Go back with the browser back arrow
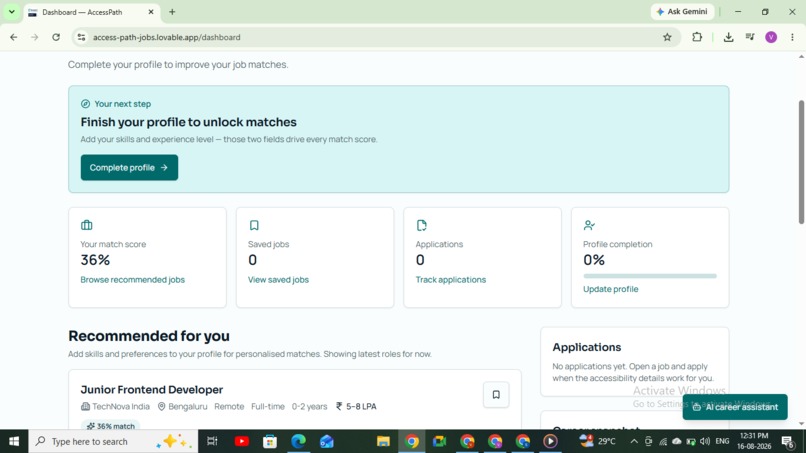The height and width of the screenshot is (453, 806). tap(14, 37)
